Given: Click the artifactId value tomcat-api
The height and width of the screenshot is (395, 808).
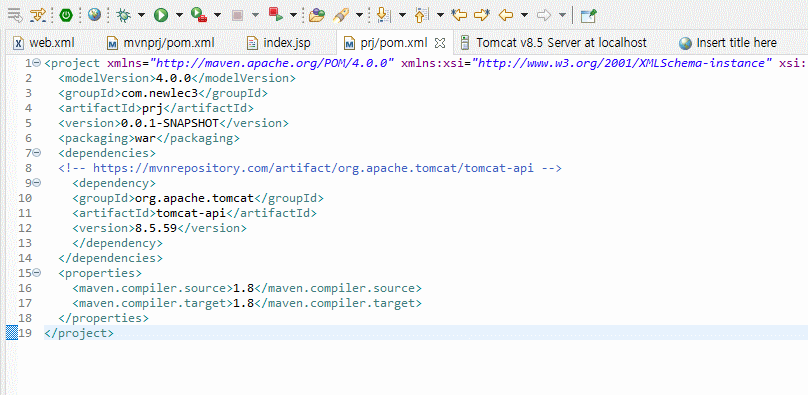Looking at the screenshot, I should coord(191,213).
